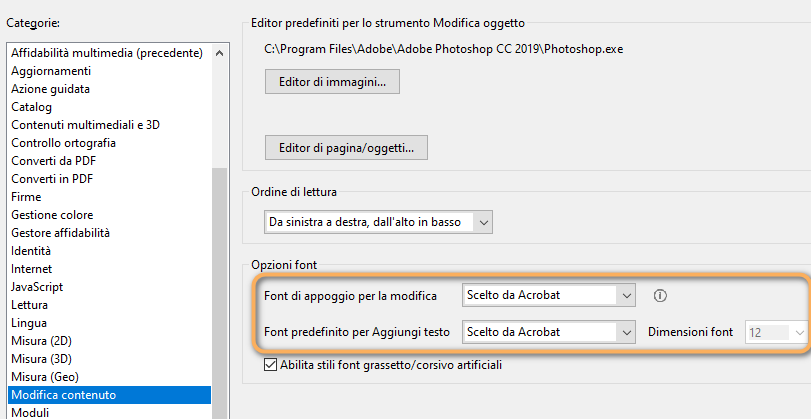This screenshot has width=811, height=419.
Task: Select the Identità category
Action: pos(31,251)
